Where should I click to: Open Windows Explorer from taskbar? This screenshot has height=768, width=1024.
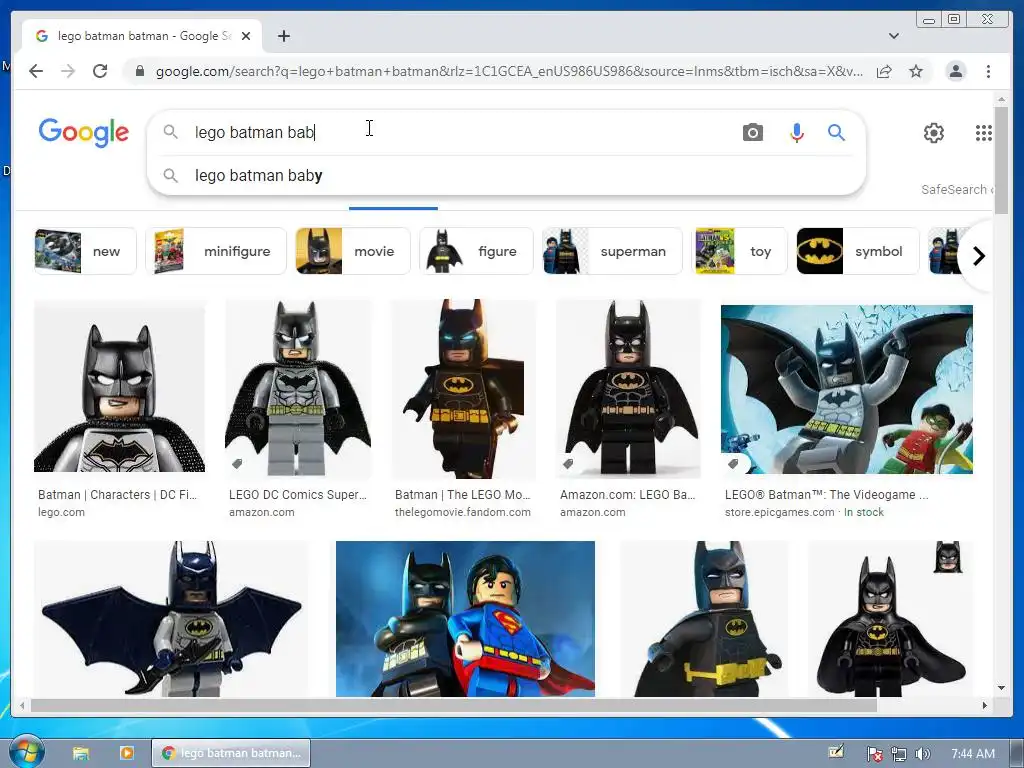click(x=81, y=753)
